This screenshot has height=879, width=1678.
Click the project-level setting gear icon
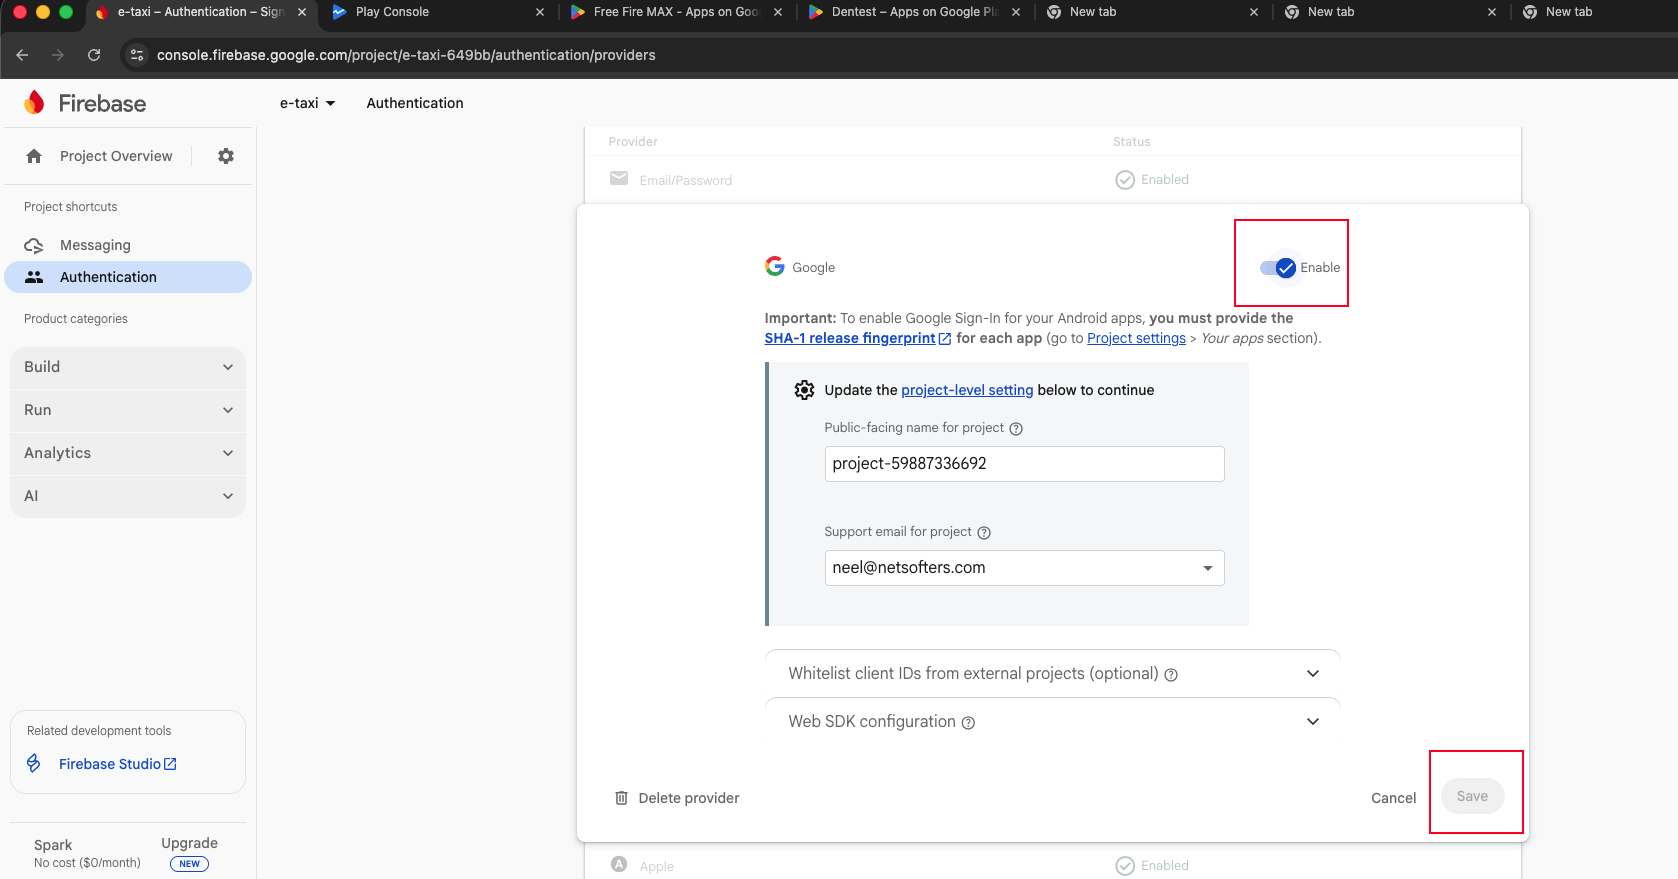click(804, 390)
